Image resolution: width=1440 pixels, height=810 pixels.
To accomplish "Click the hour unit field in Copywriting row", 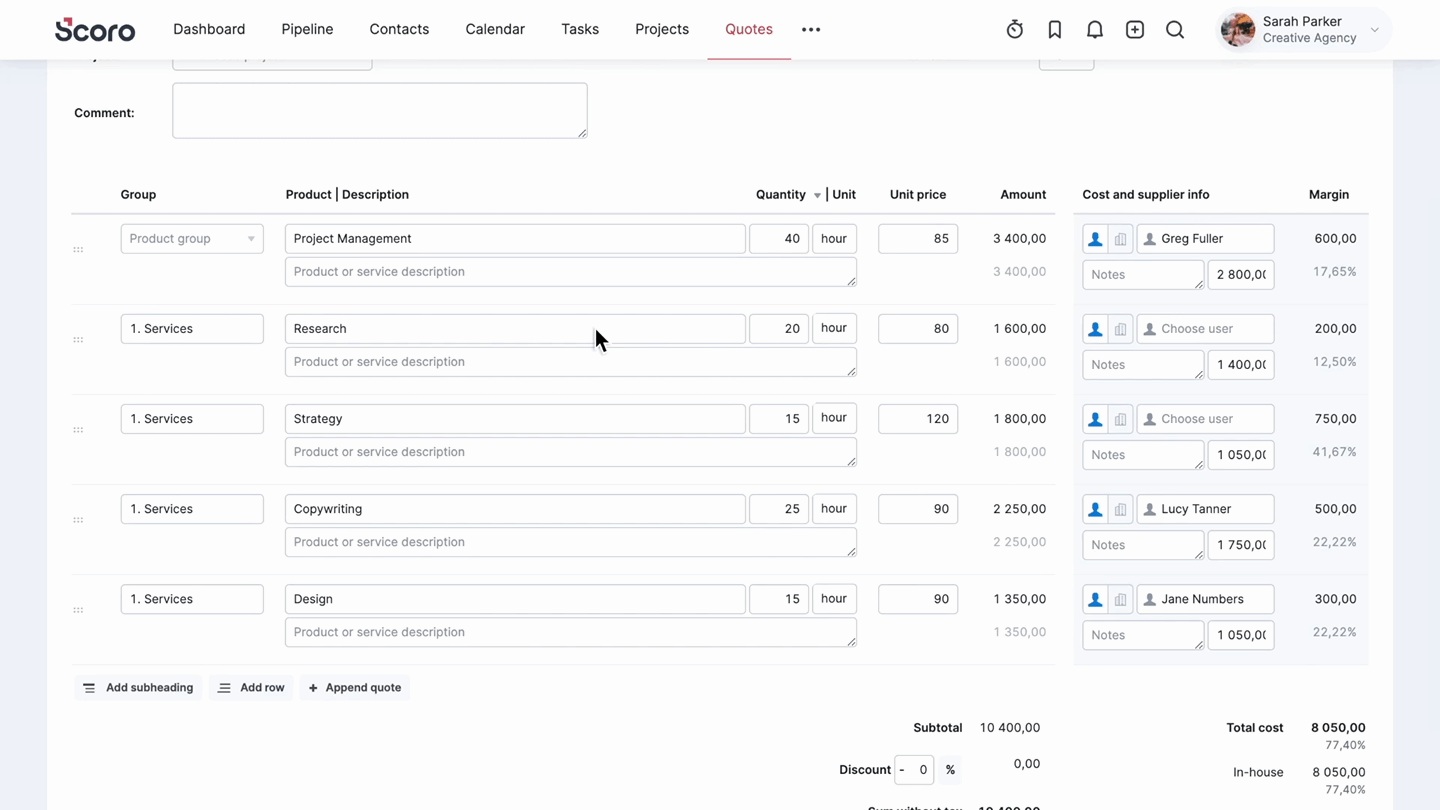I will click(x=834, y=509).
